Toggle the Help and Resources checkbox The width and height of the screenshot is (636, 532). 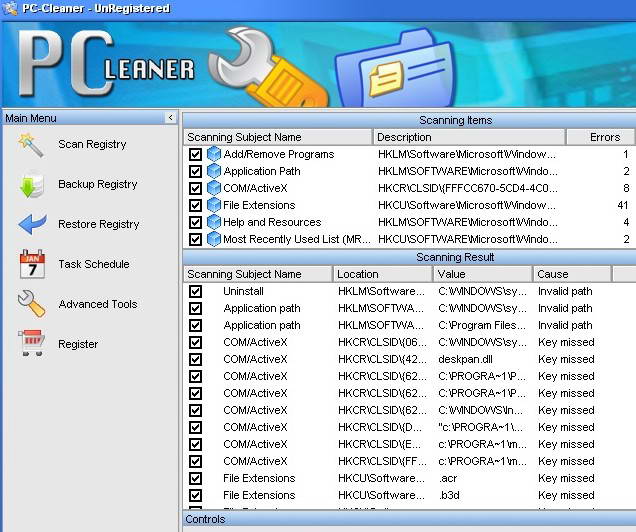[x=196, y=223]
